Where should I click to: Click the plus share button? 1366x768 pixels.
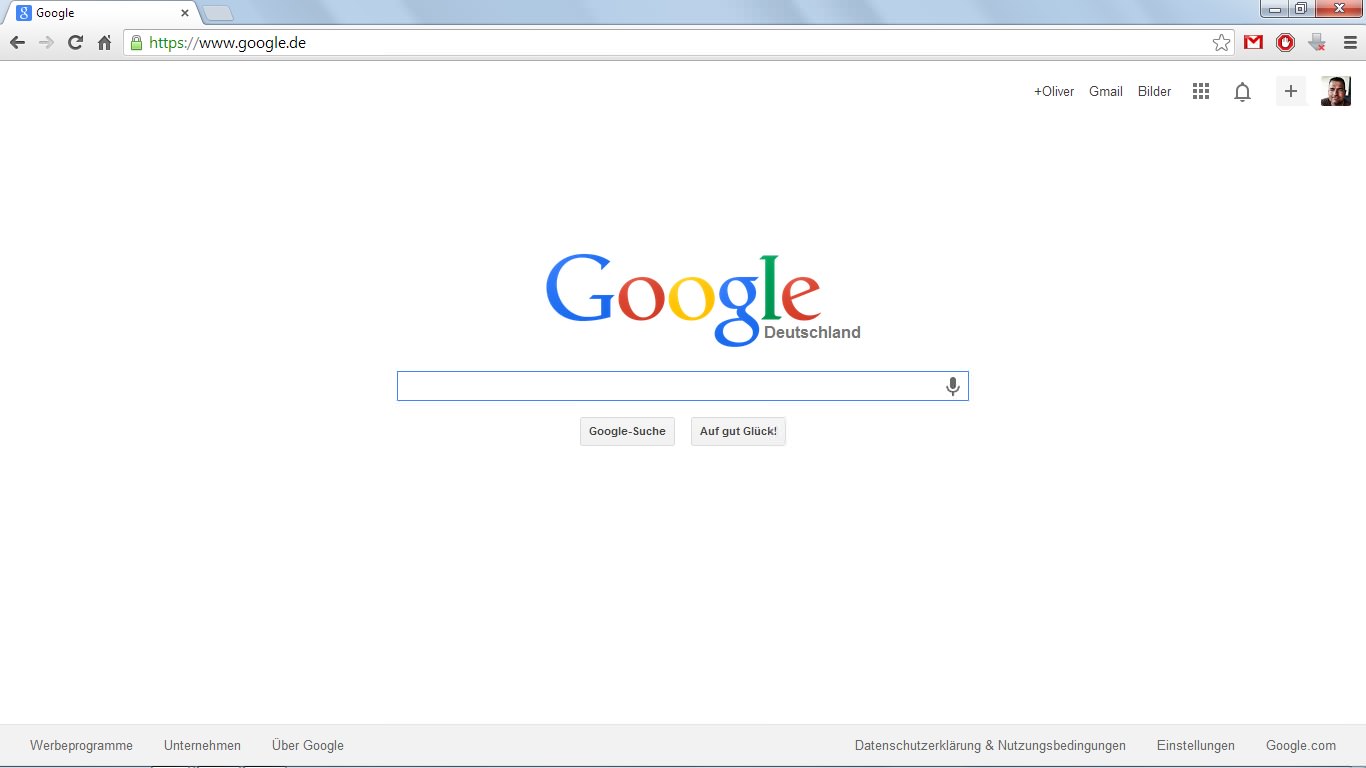(x=1291, y=91)
